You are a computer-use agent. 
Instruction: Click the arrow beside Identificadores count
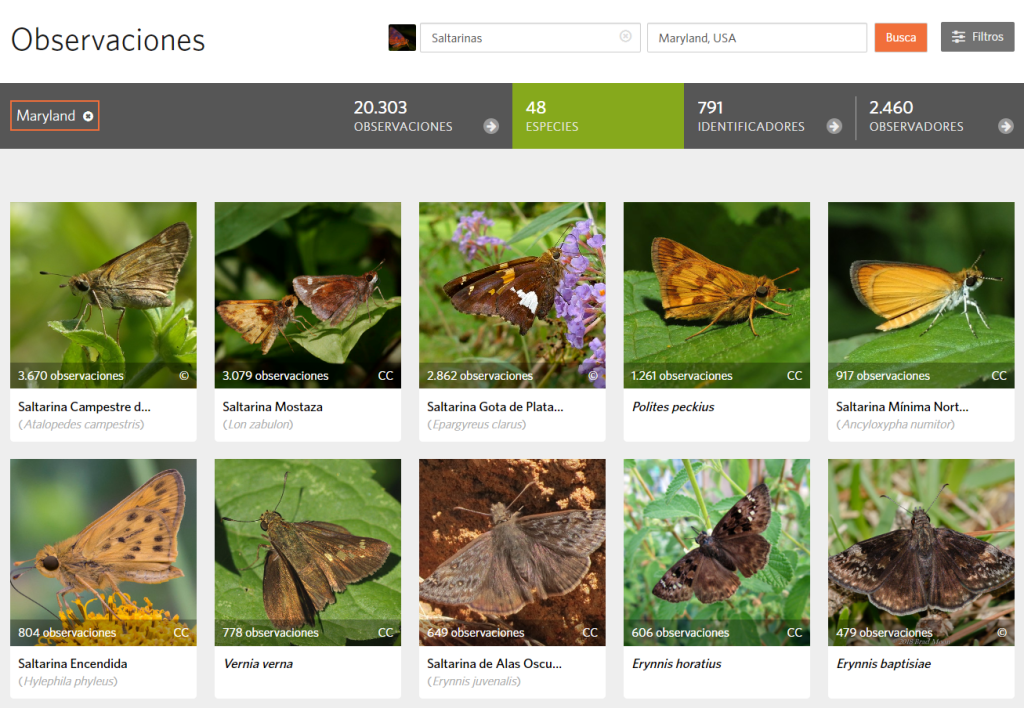(834, 126)
